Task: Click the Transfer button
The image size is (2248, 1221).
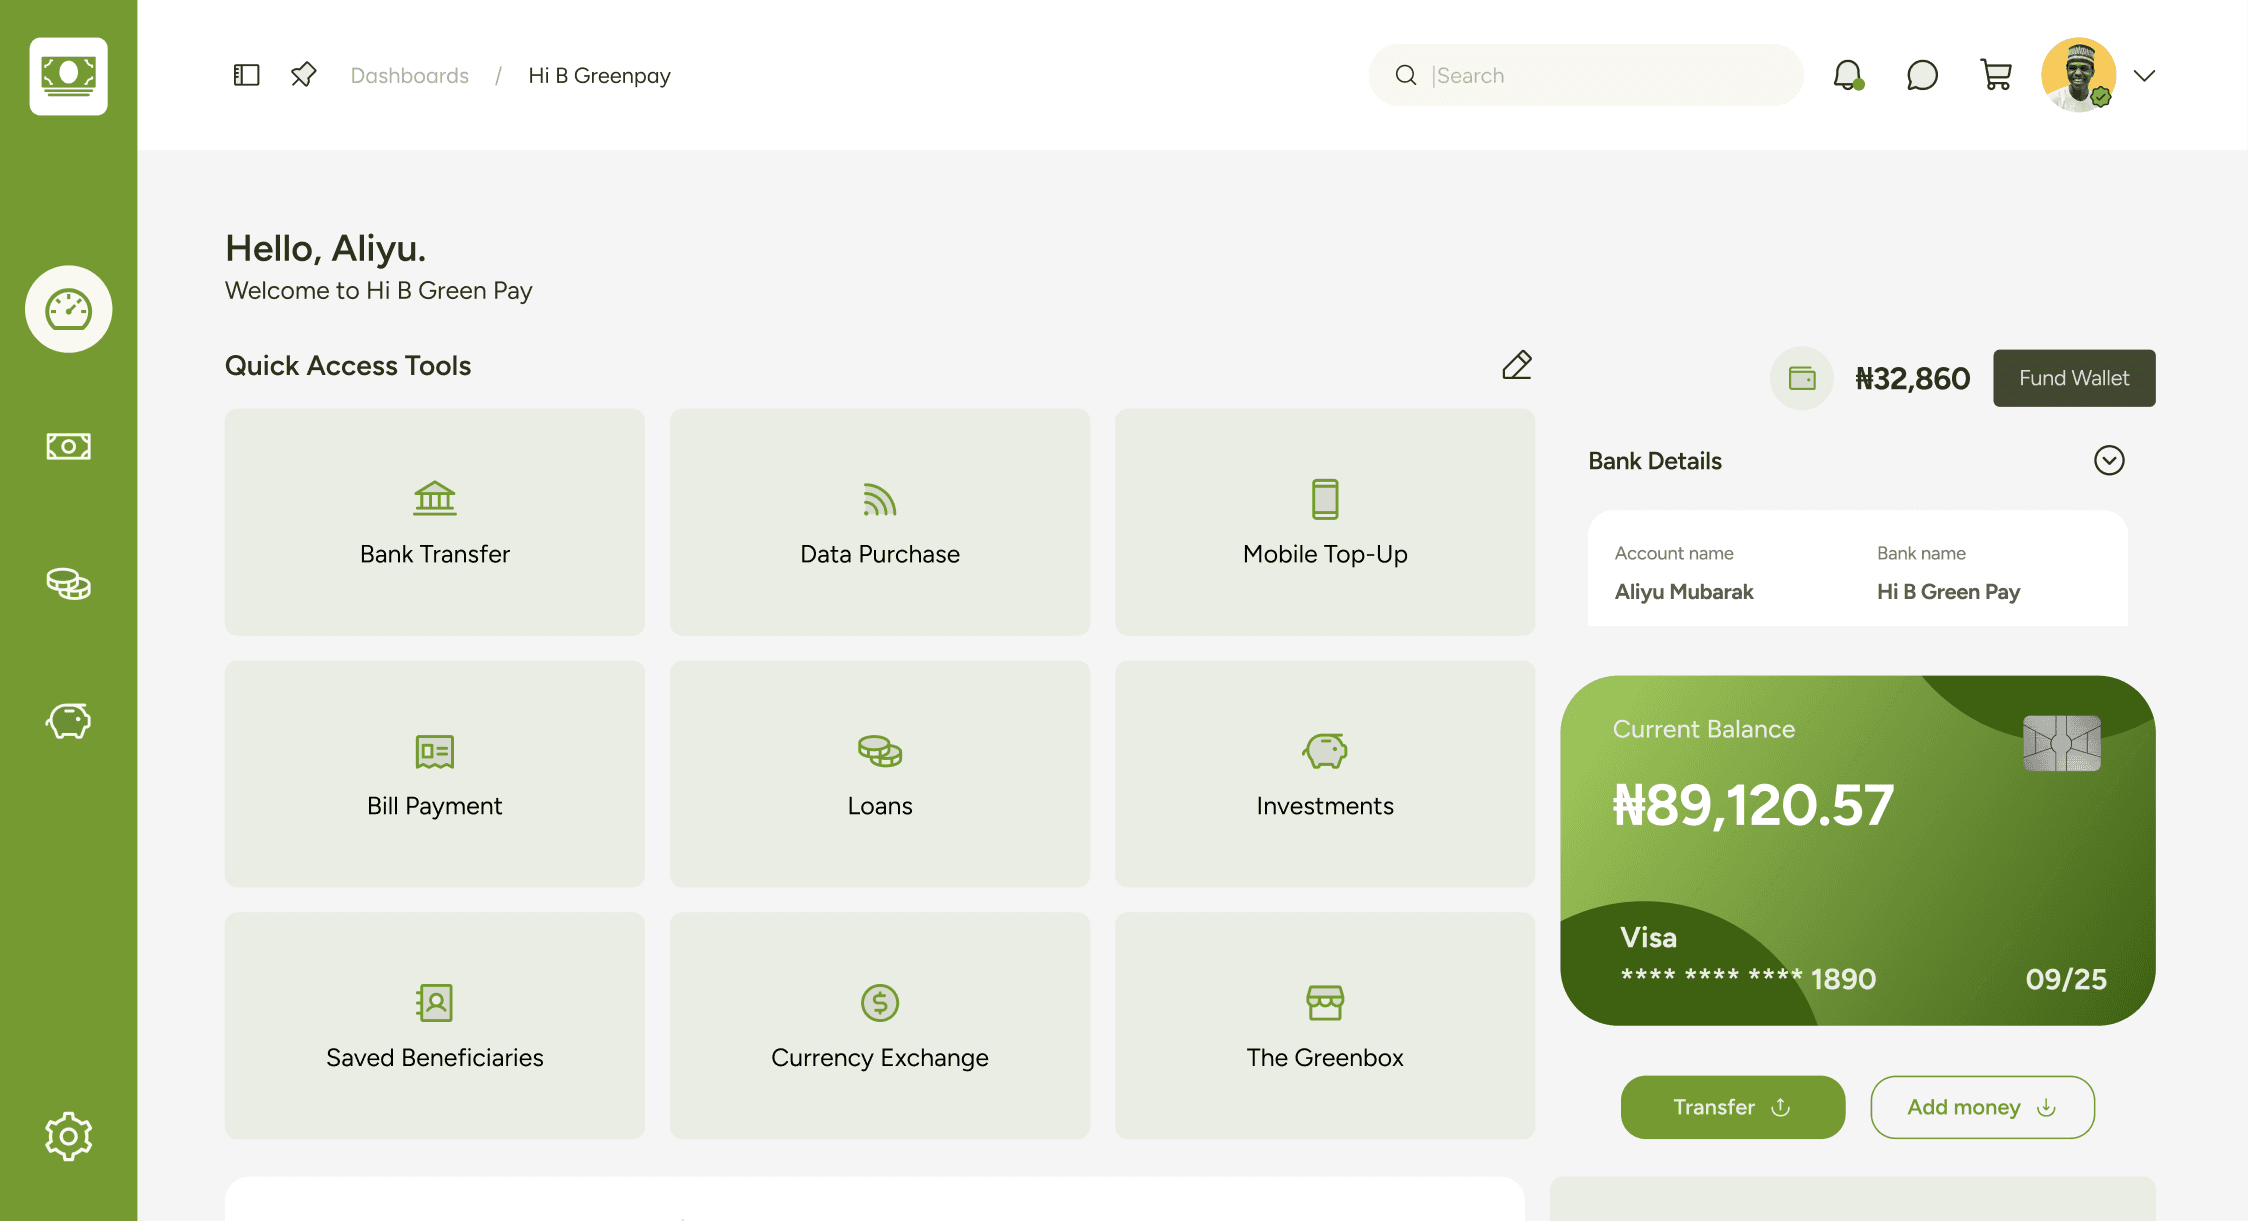Action: click(x=1733, y=1107)
